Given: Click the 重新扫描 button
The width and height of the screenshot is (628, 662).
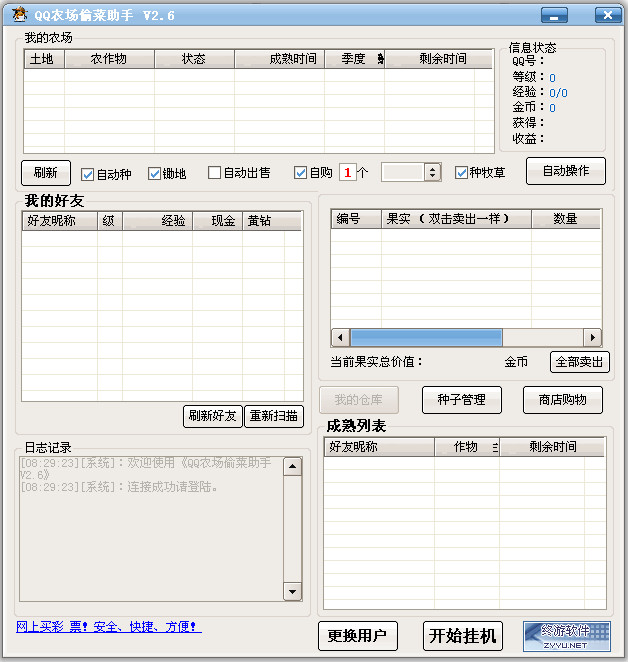Looking at the screenshot, I should (274, 416).
